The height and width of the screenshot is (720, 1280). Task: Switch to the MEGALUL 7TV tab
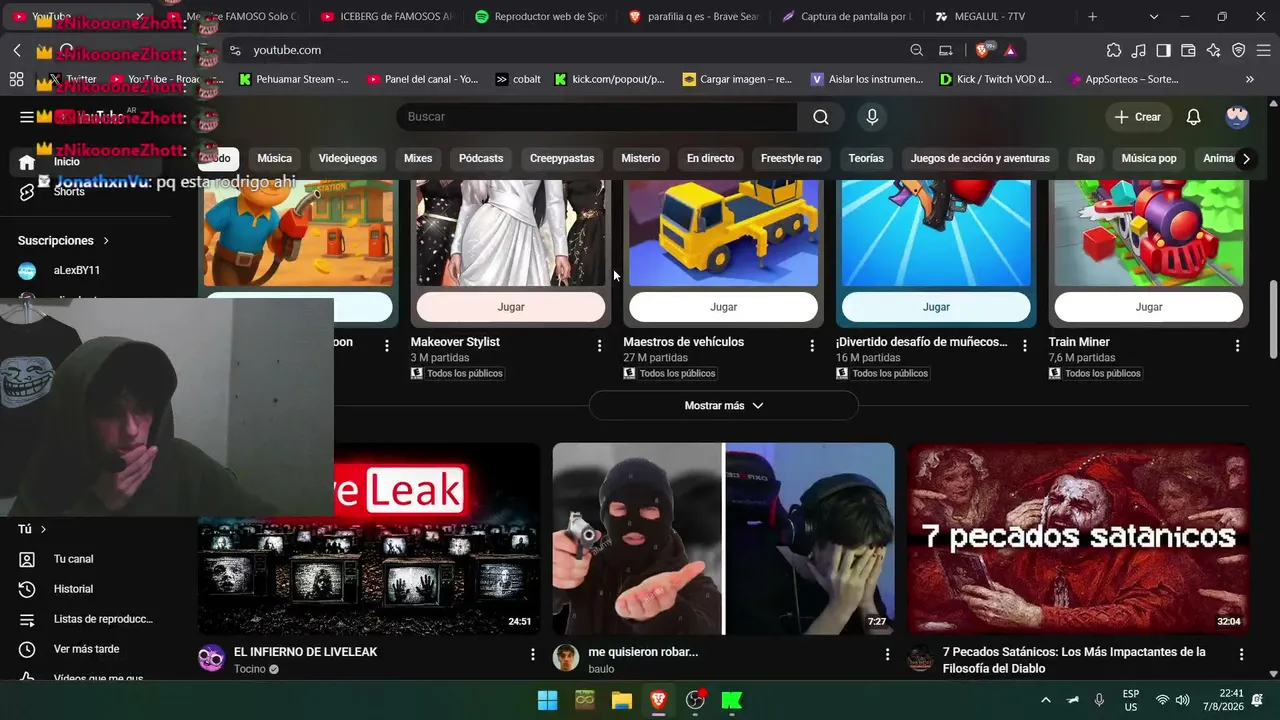1003,17
